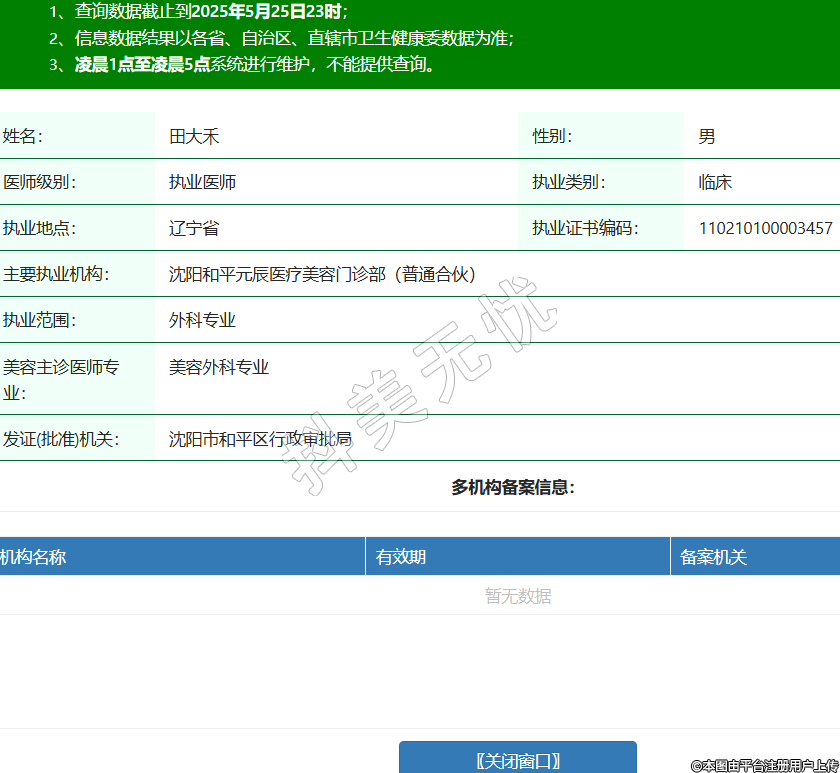
Task: Click the 执业范围 value 外科专业
Action: tap(203, 320)
